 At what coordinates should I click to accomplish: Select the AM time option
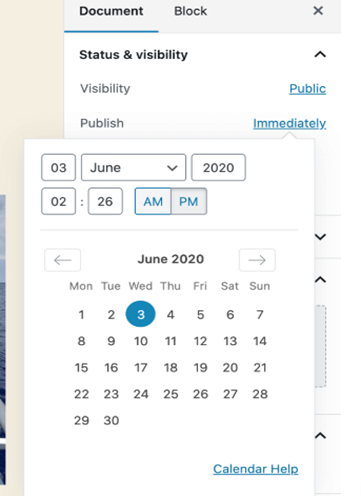coord(153,201)
